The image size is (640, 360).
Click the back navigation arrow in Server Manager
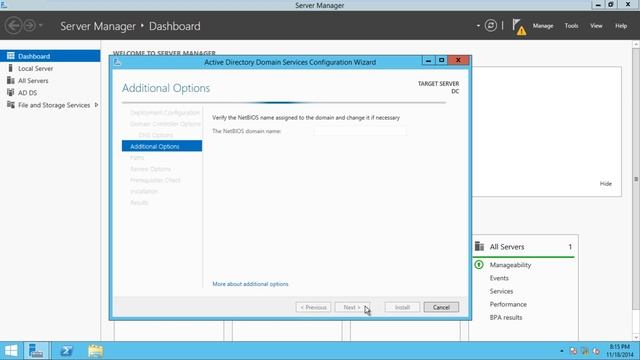[13, 25]
